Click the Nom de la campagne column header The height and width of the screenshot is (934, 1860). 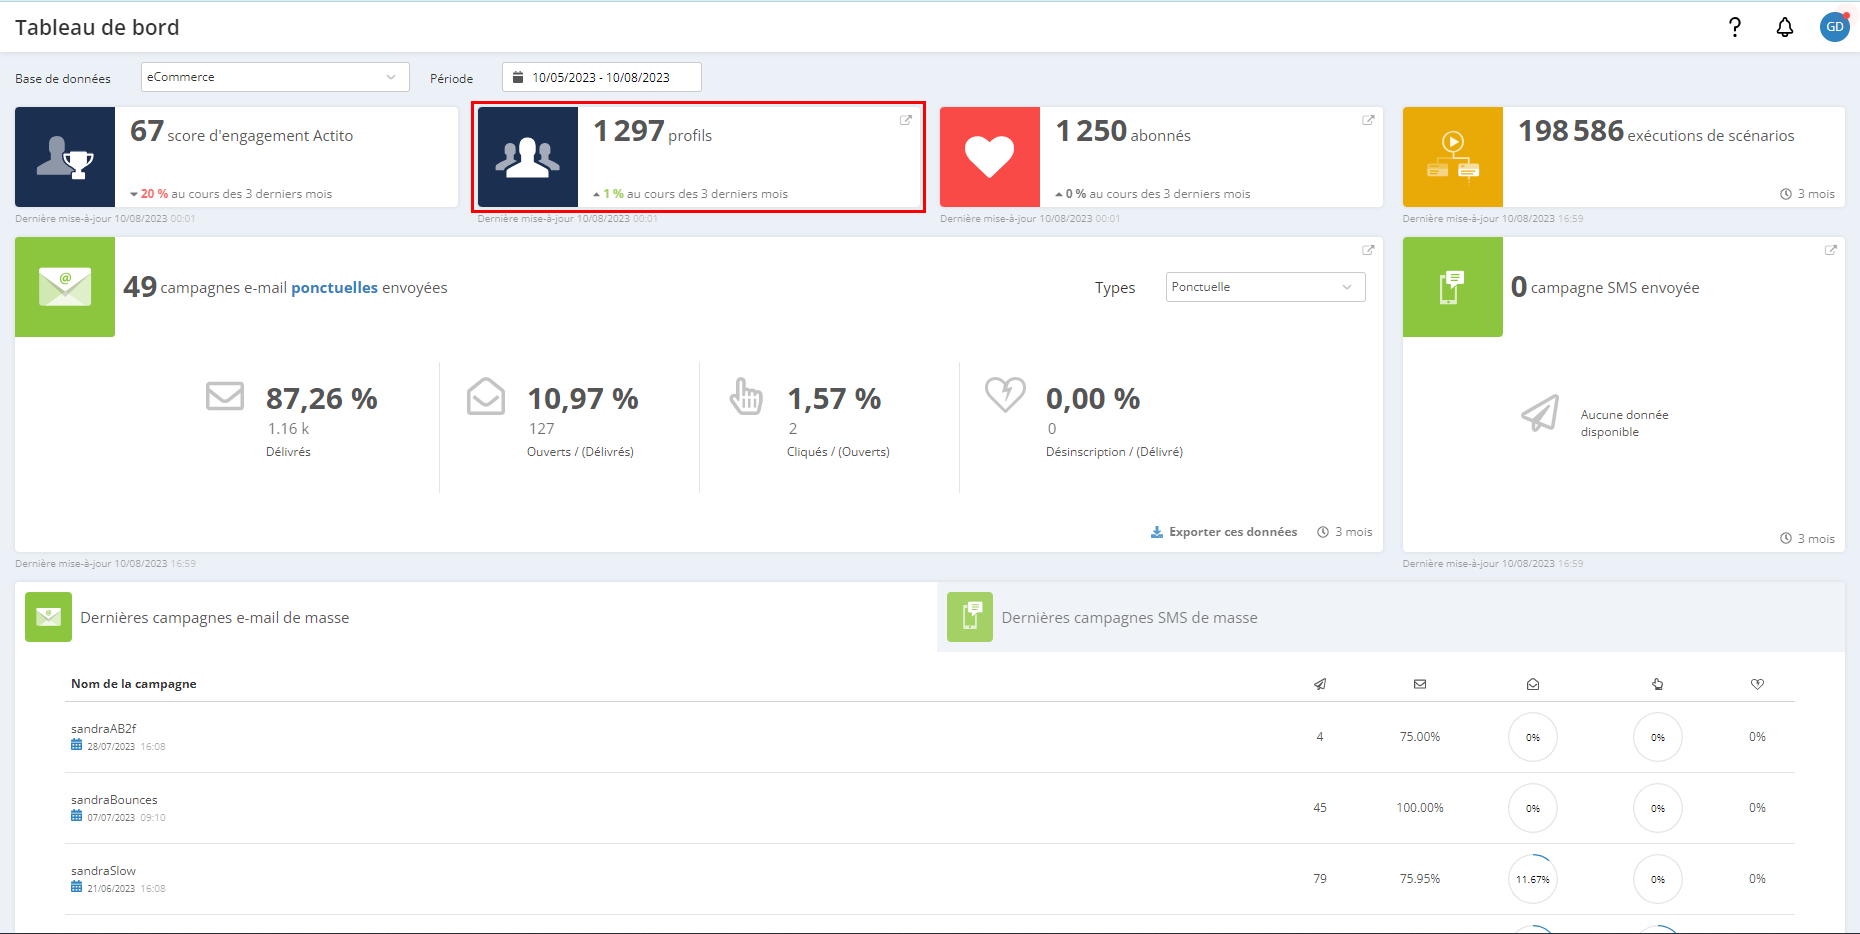click(133, 684)
